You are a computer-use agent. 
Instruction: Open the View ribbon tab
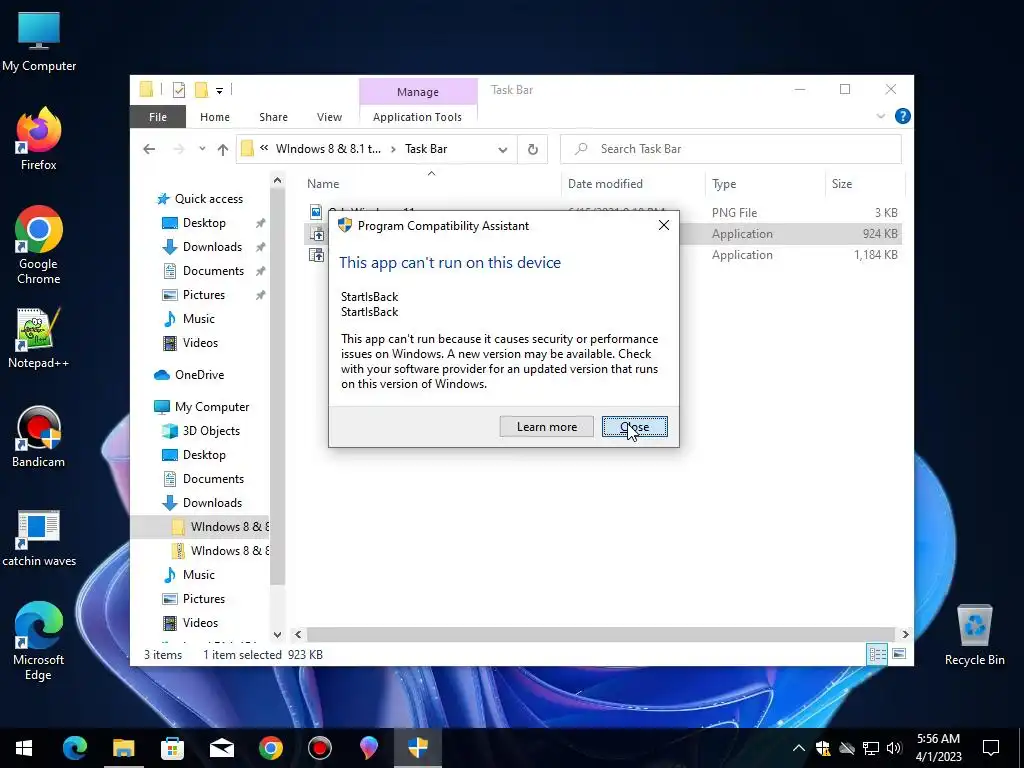(329, 117)
